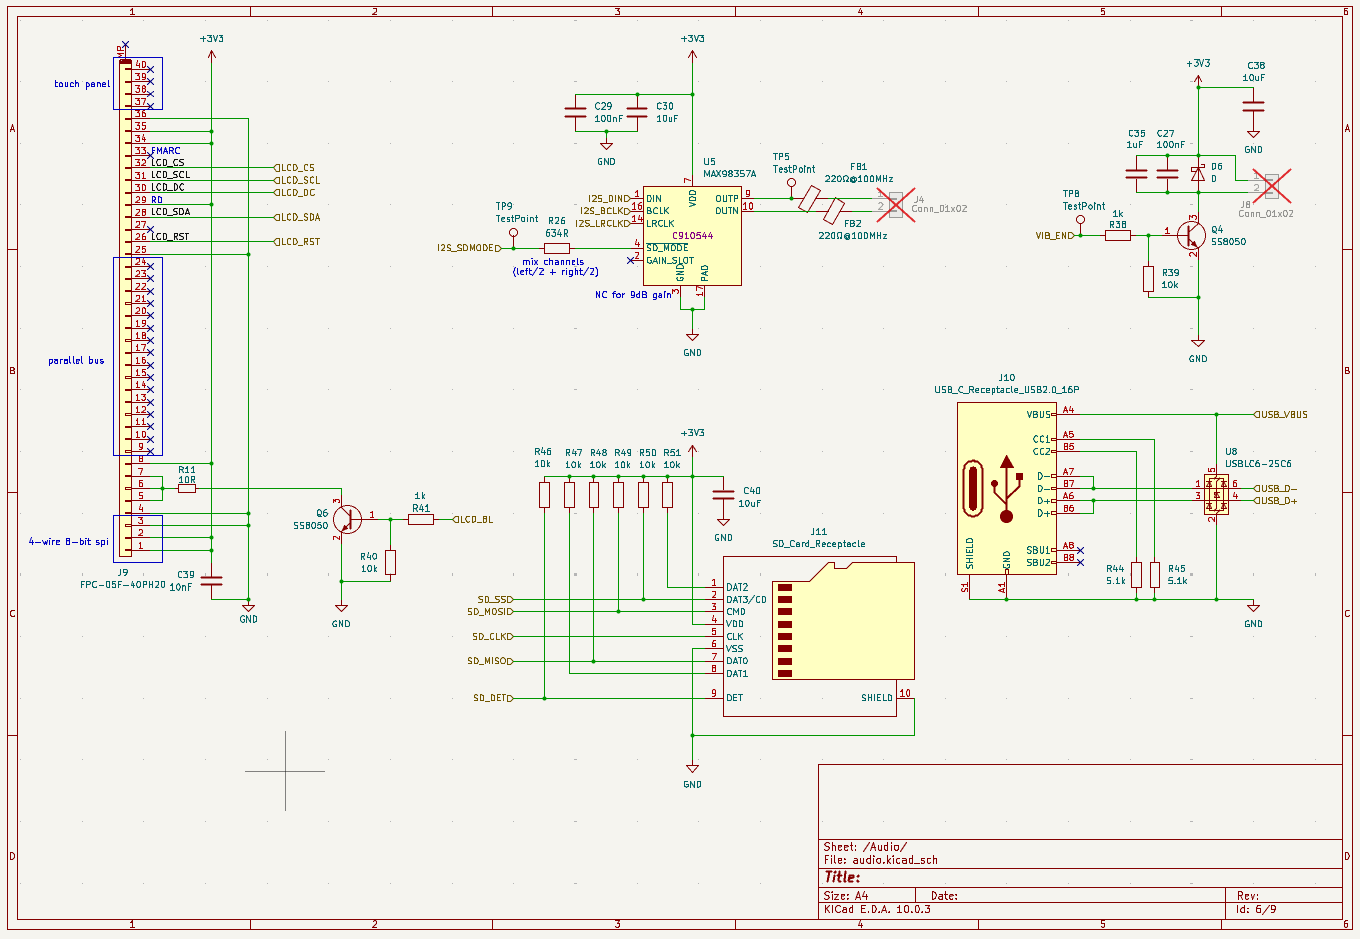This screenshot has height=939, width=1360.
Task: Select resistor R11 10R symbol
Action: point(187,489)
